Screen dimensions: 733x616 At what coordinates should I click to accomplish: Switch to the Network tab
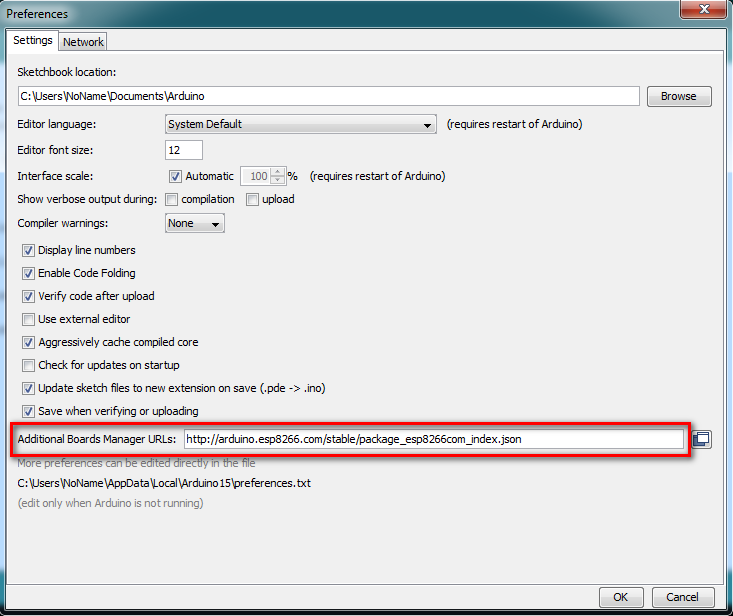pos(83,42)
